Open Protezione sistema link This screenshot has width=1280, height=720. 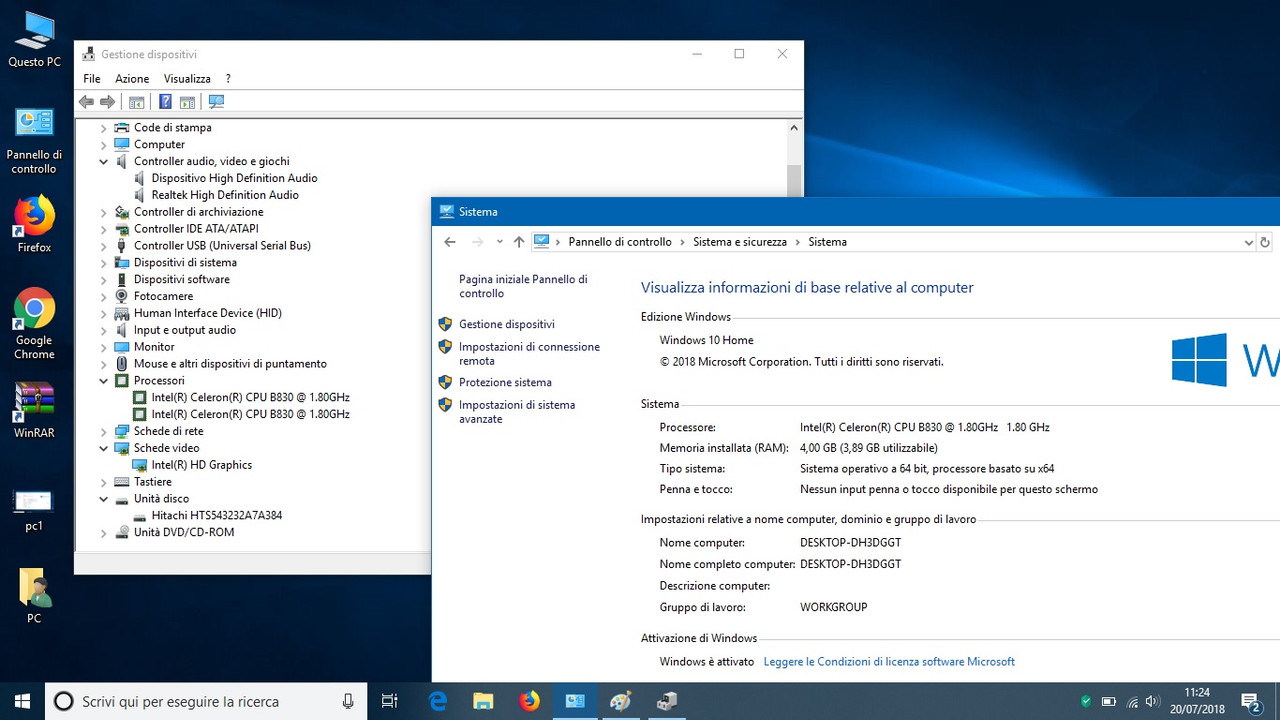505,382
